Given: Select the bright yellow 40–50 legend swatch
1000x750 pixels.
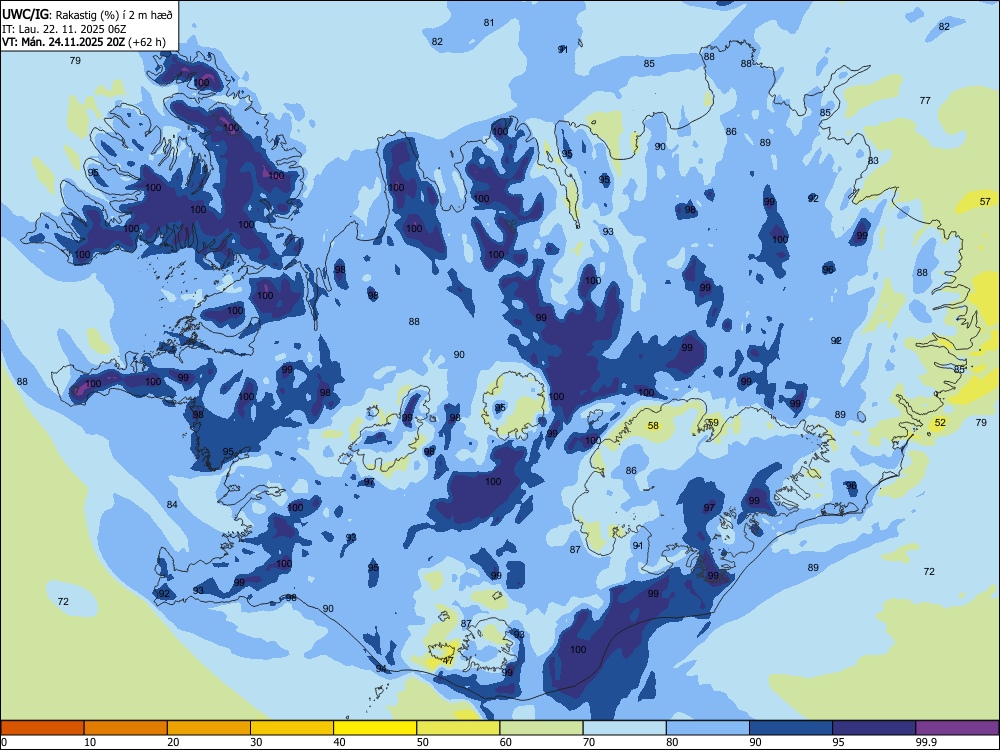Looking at the screenshot, I should (x=375, y=728).
